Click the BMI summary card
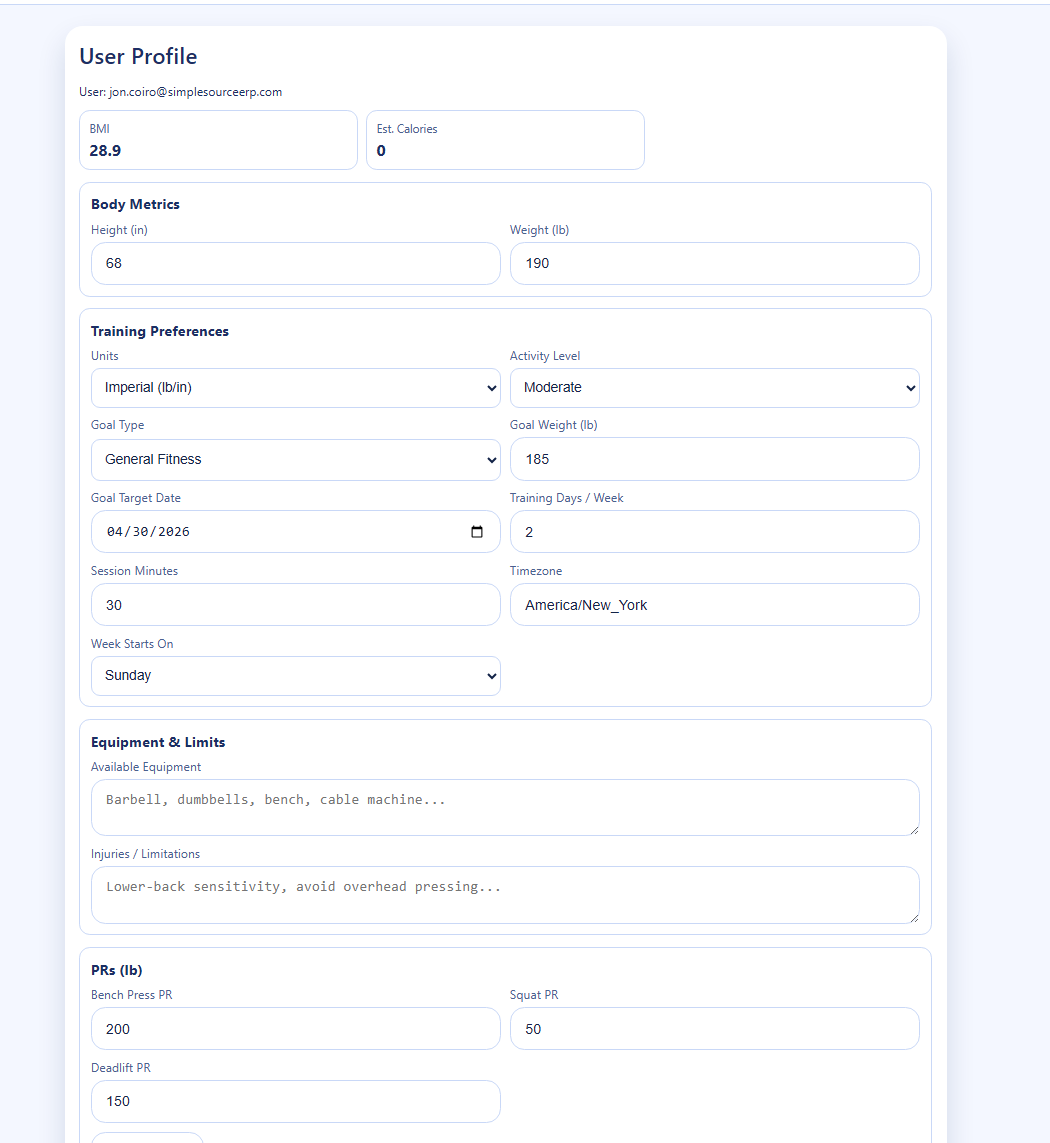This screenshot has width=1050, height=1143. [x=218, y=140]
